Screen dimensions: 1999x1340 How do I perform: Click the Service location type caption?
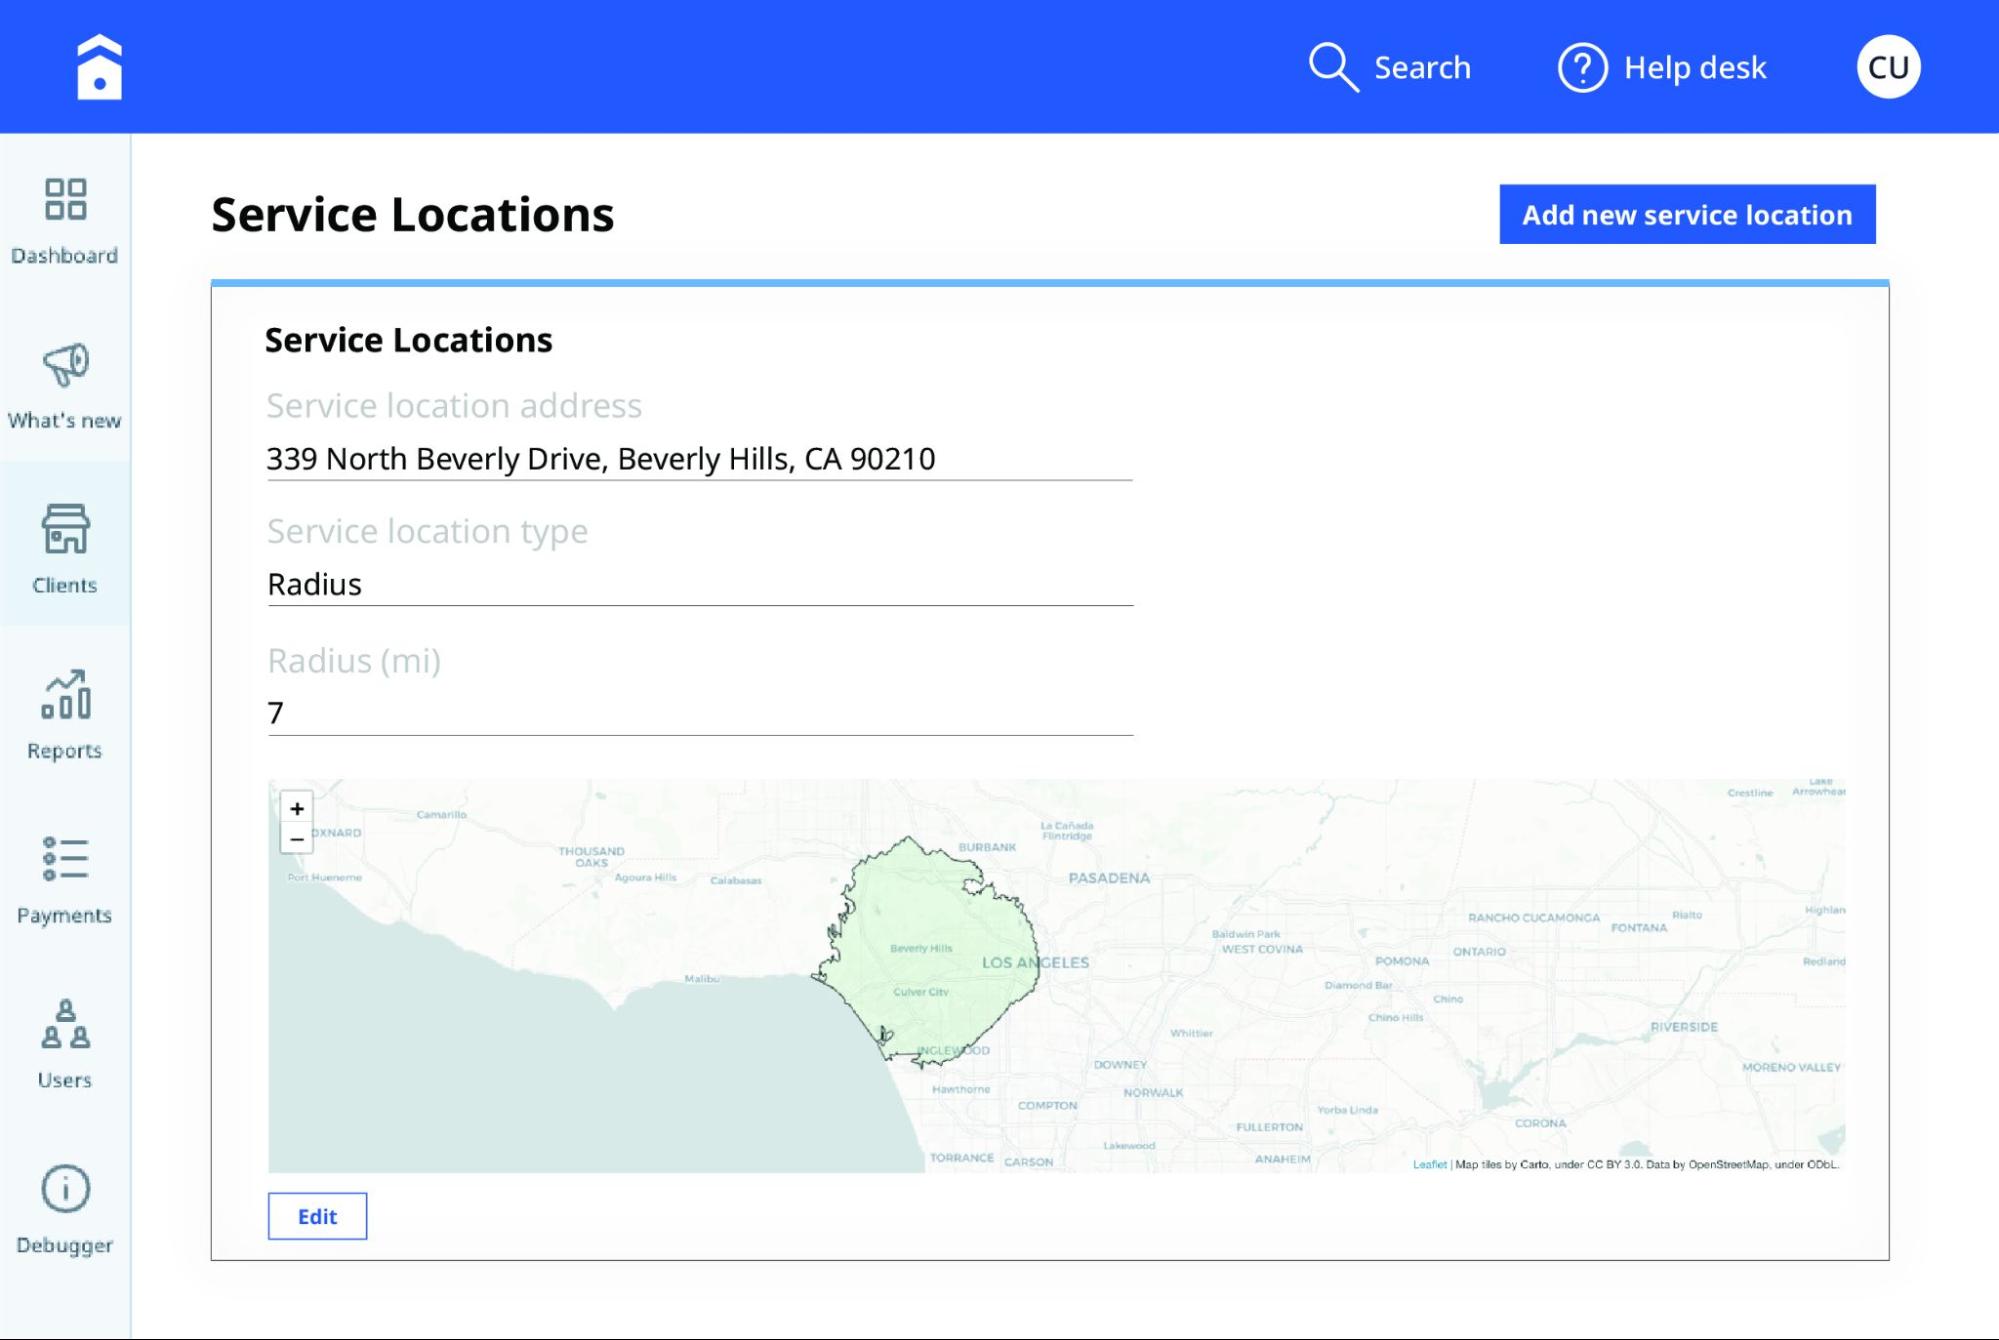point(427,531)
